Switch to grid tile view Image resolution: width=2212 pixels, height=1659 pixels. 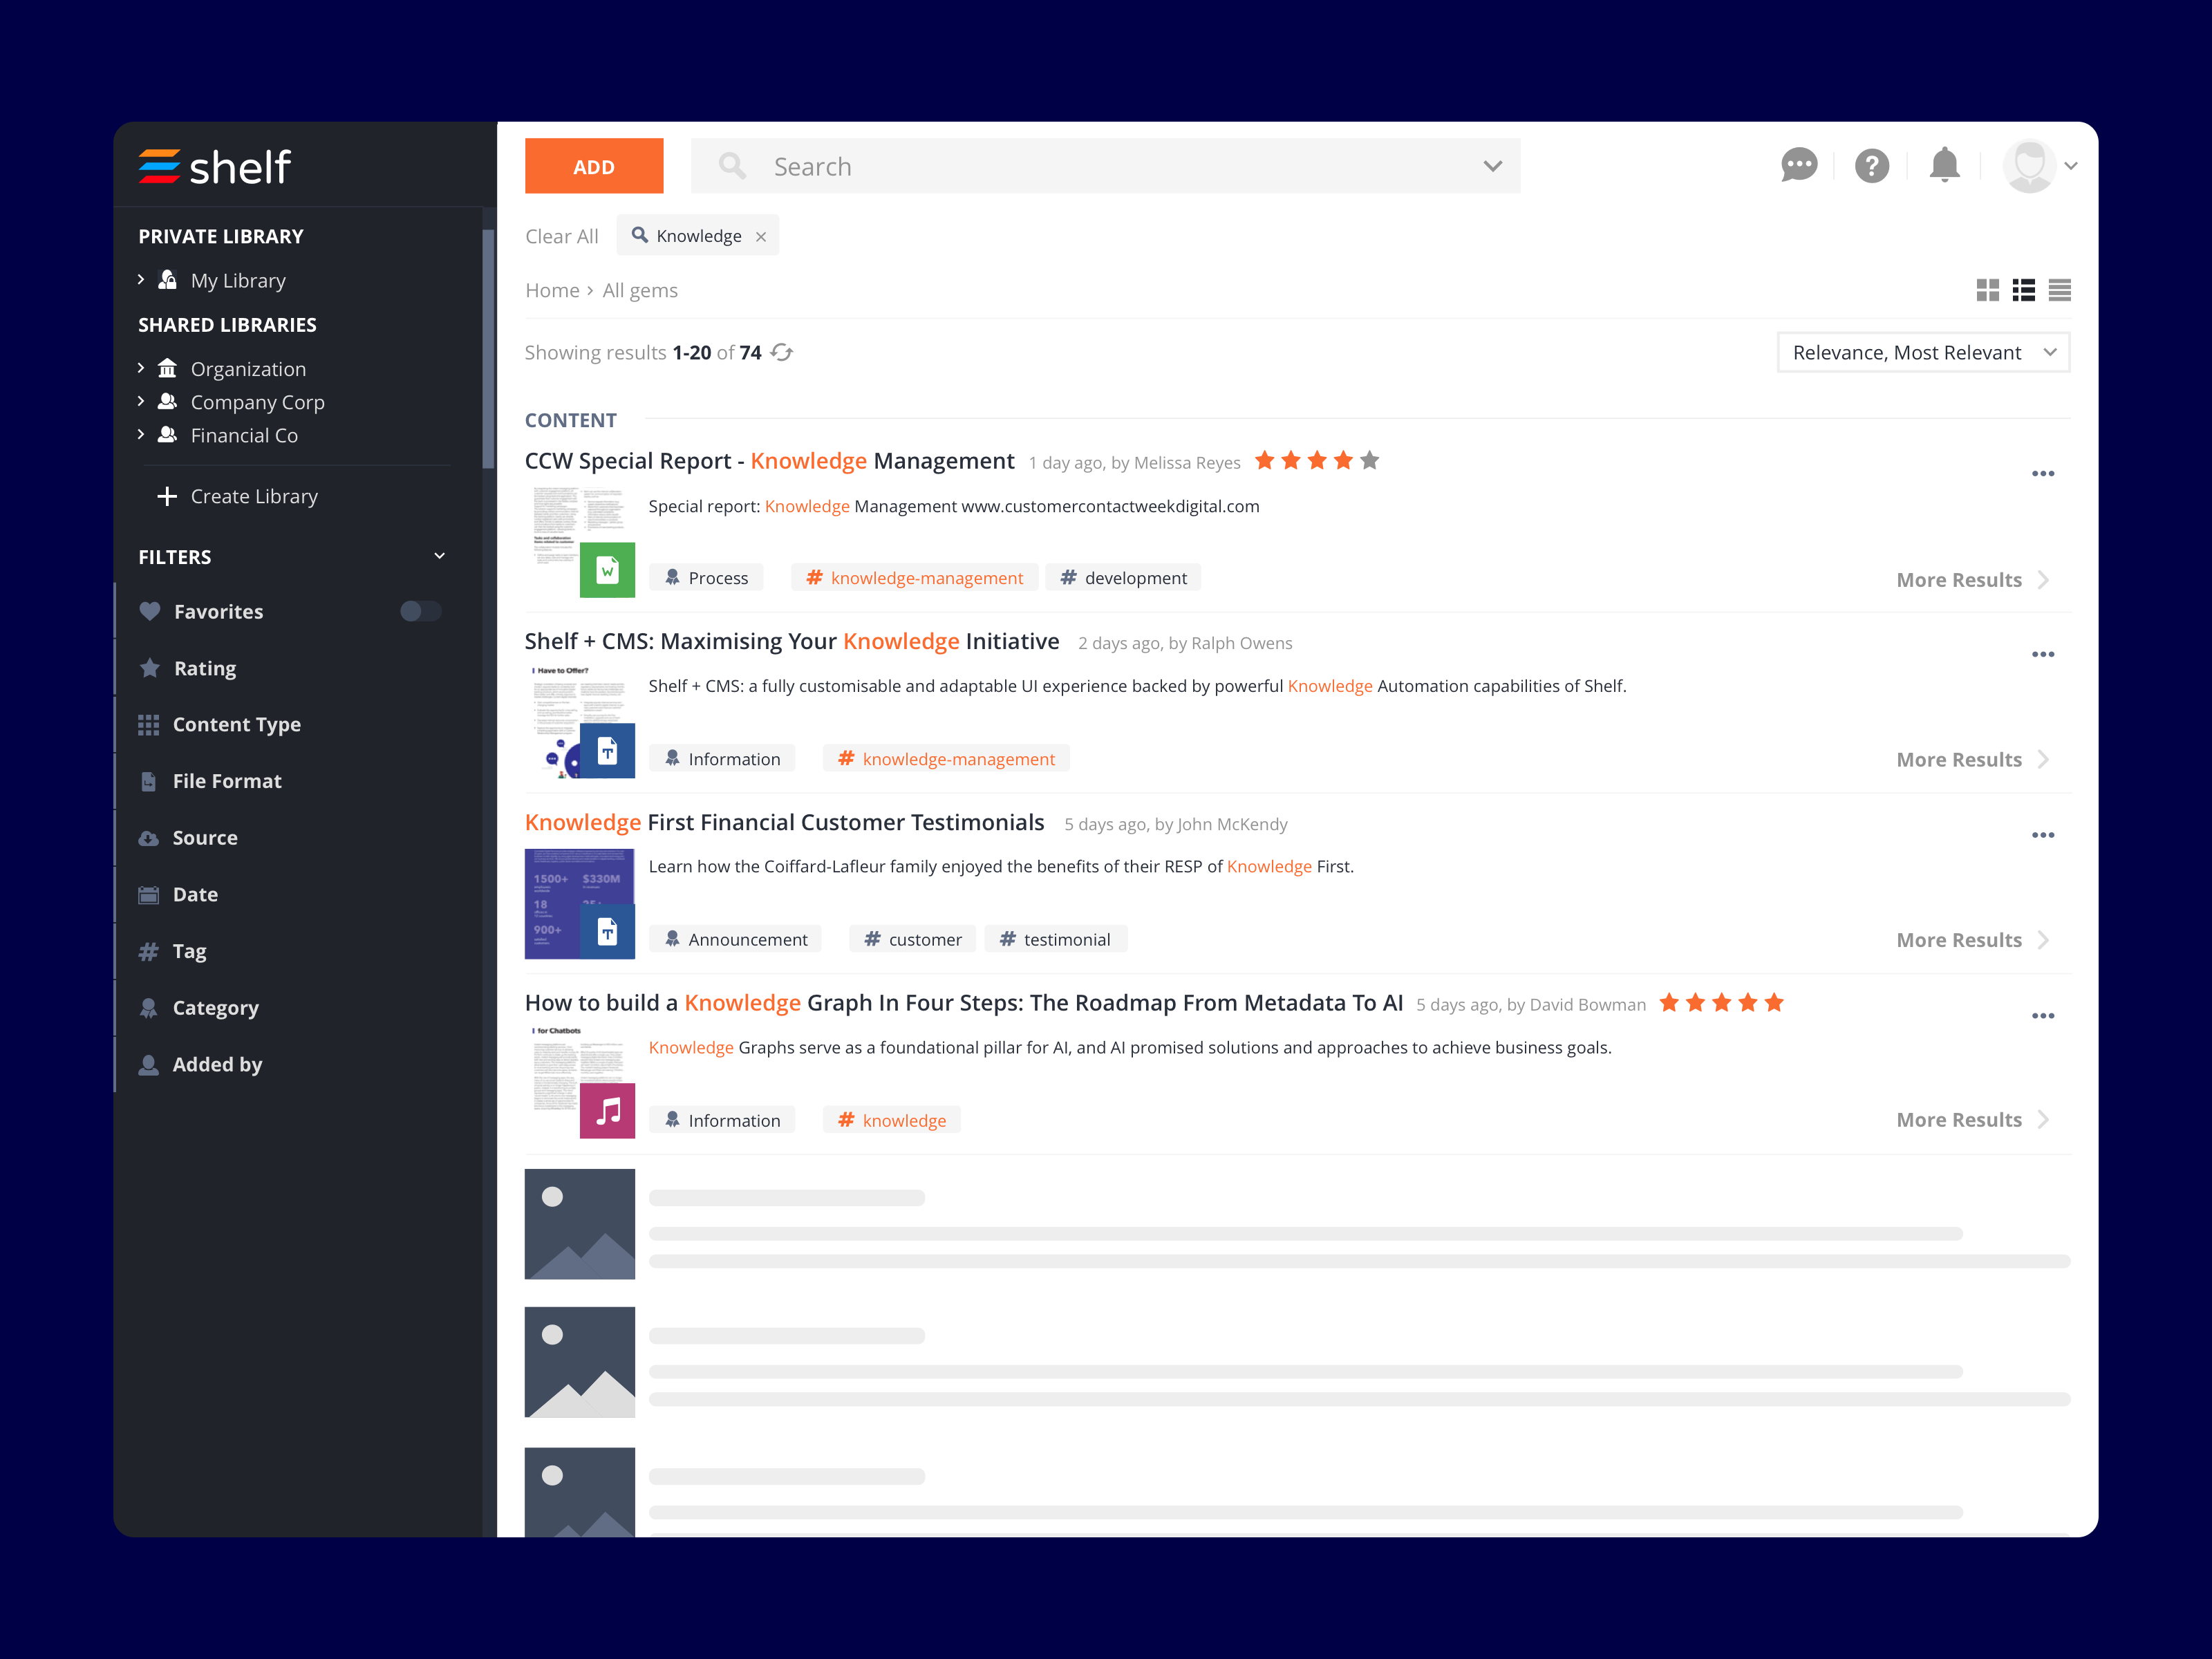point(1987,290)
